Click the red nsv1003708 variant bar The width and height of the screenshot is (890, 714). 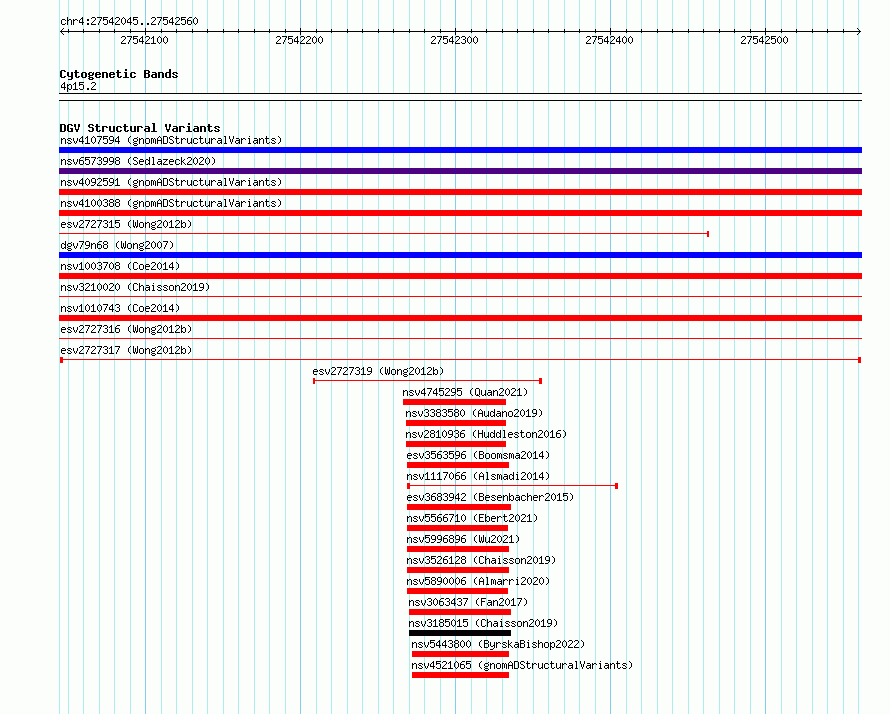(460, 276)
